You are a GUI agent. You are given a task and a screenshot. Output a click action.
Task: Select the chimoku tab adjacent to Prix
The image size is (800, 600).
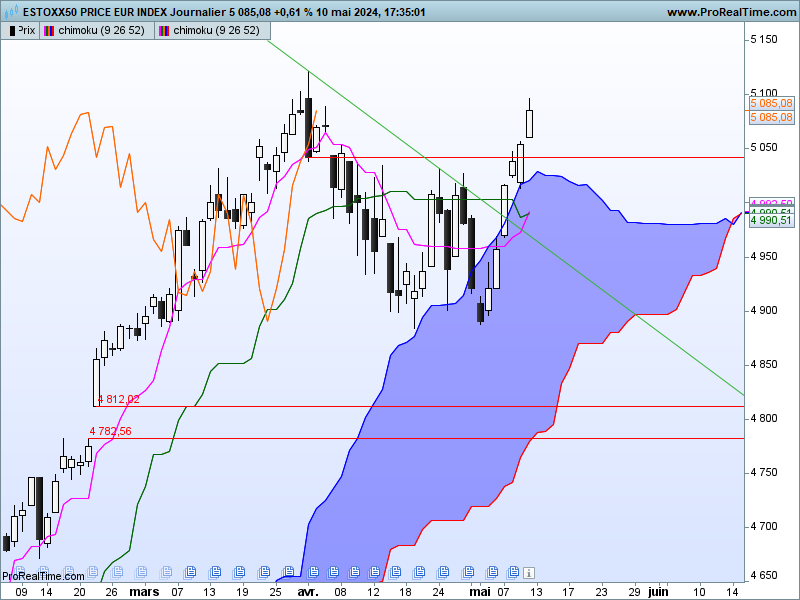click(96, 31)
